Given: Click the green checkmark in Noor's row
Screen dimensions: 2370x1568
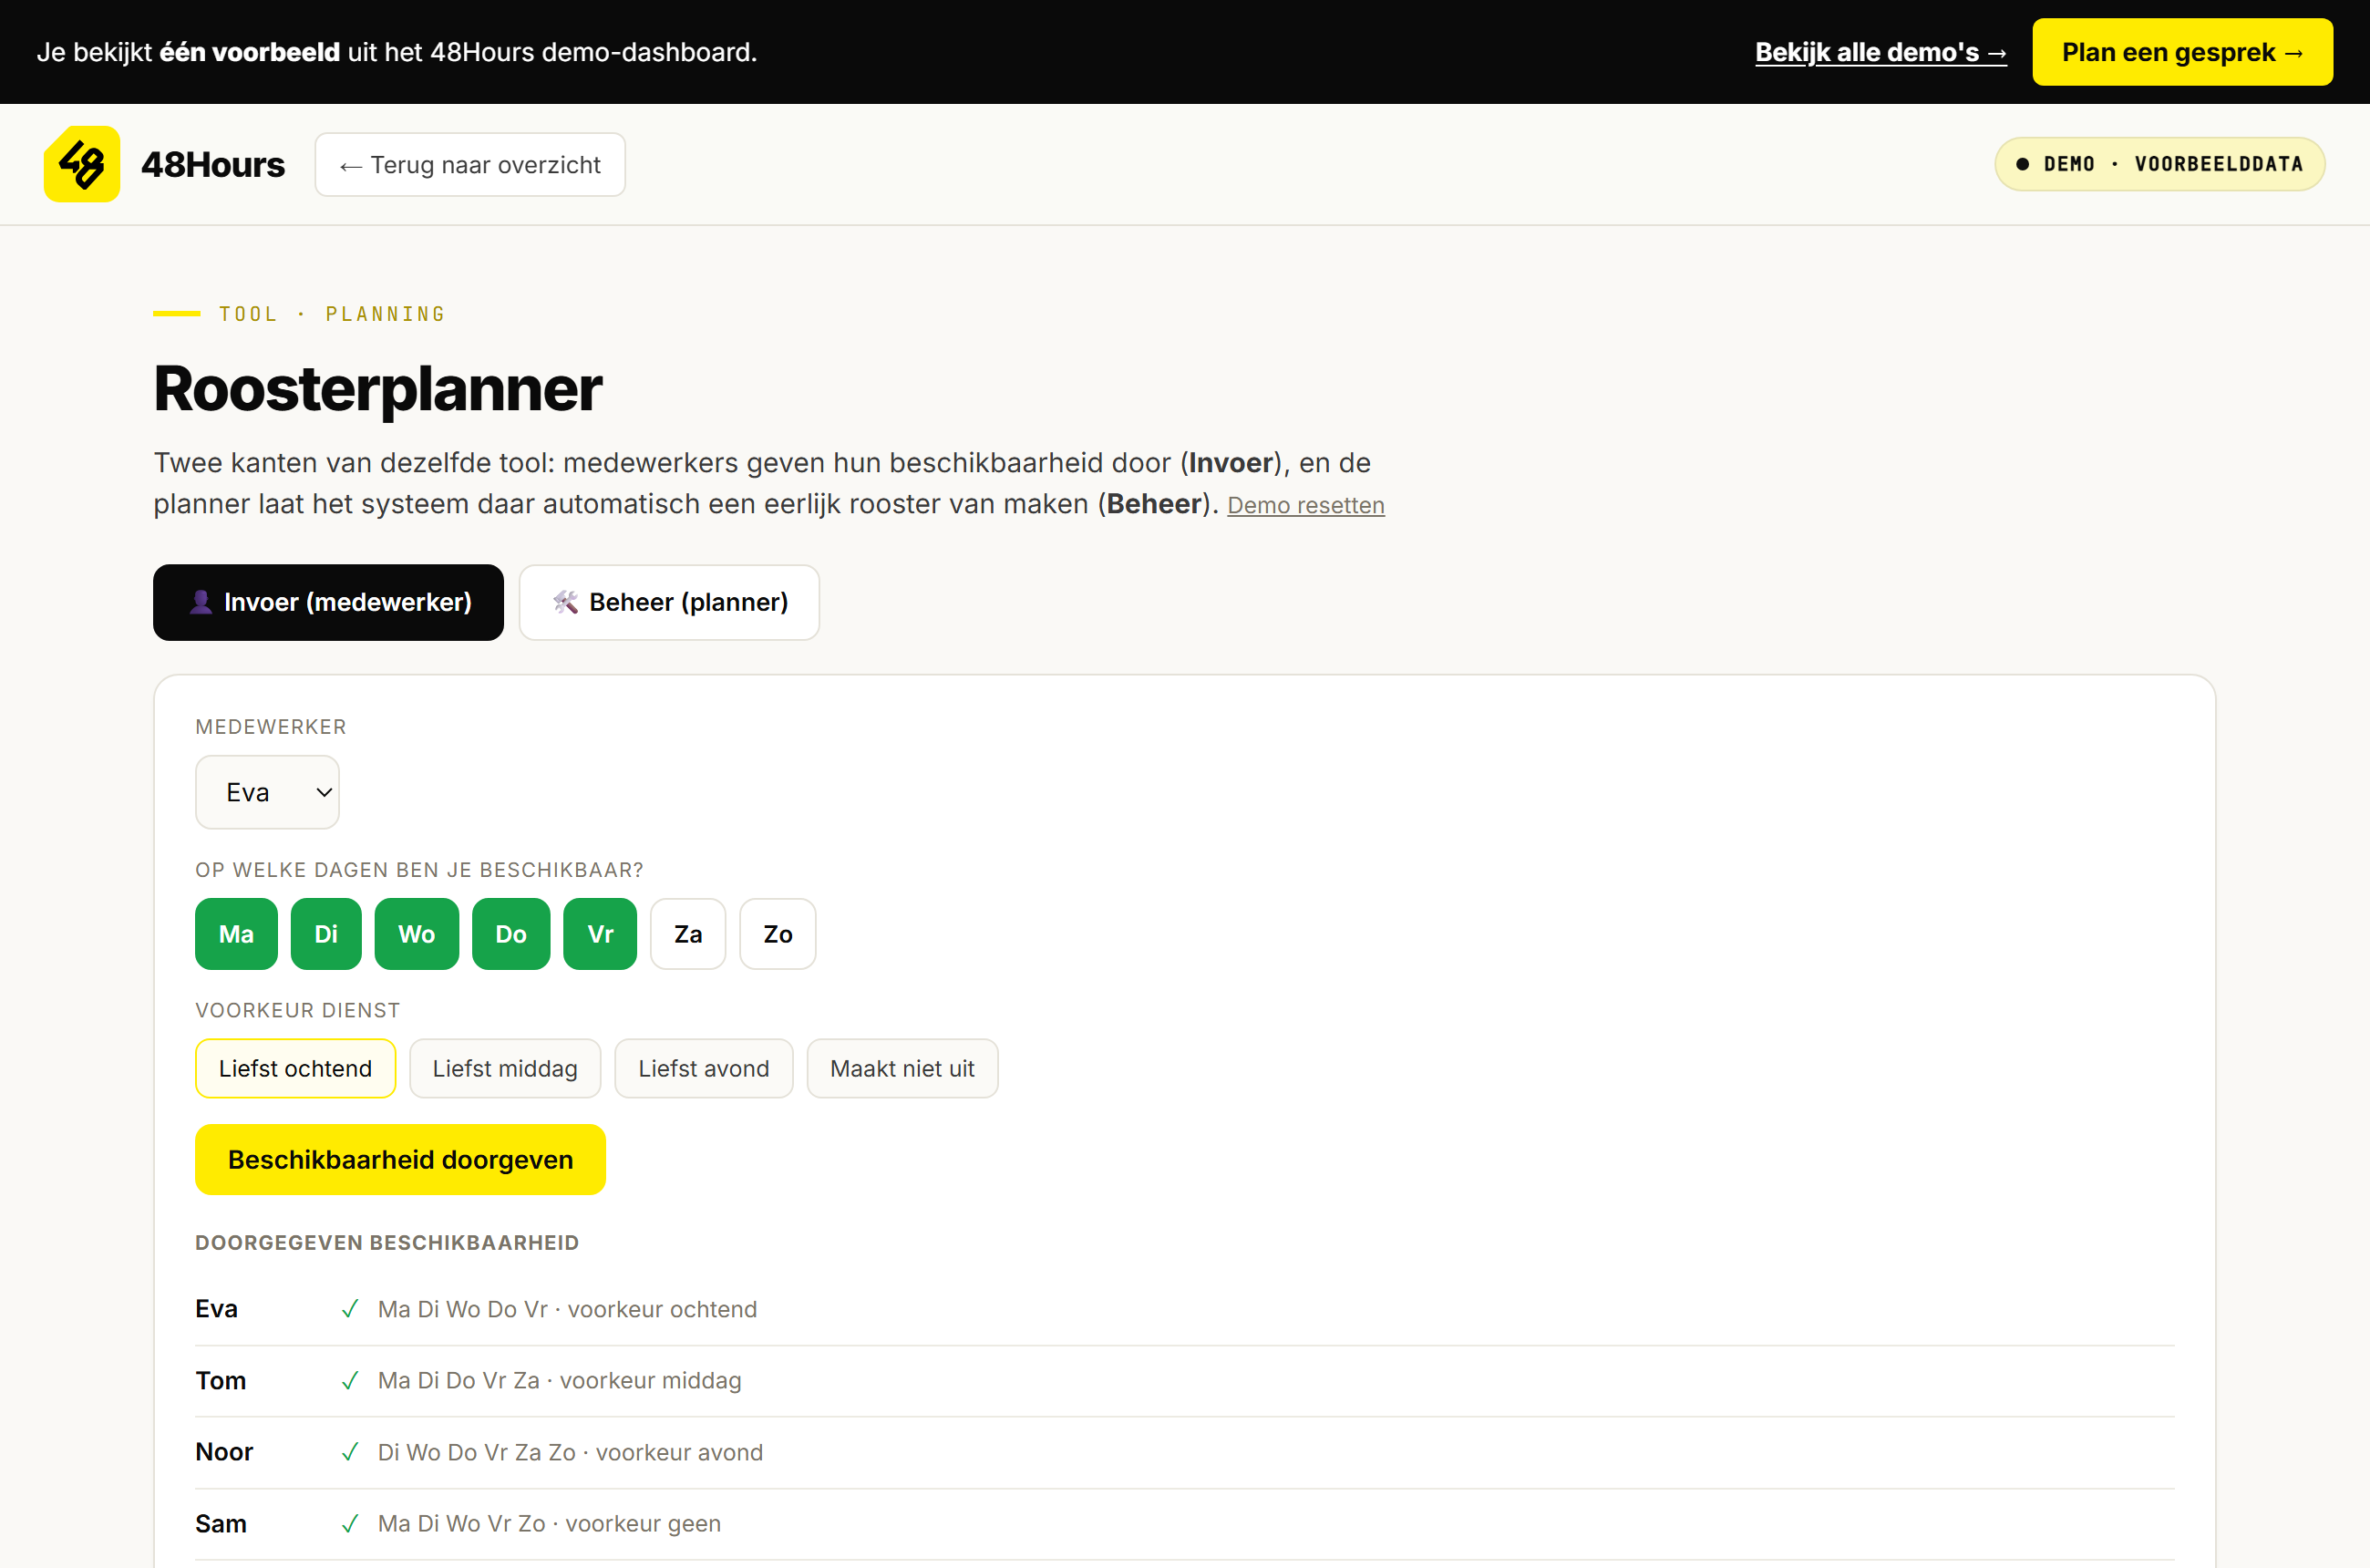Looking at the screenshot, I should (x=350, y=1452).
